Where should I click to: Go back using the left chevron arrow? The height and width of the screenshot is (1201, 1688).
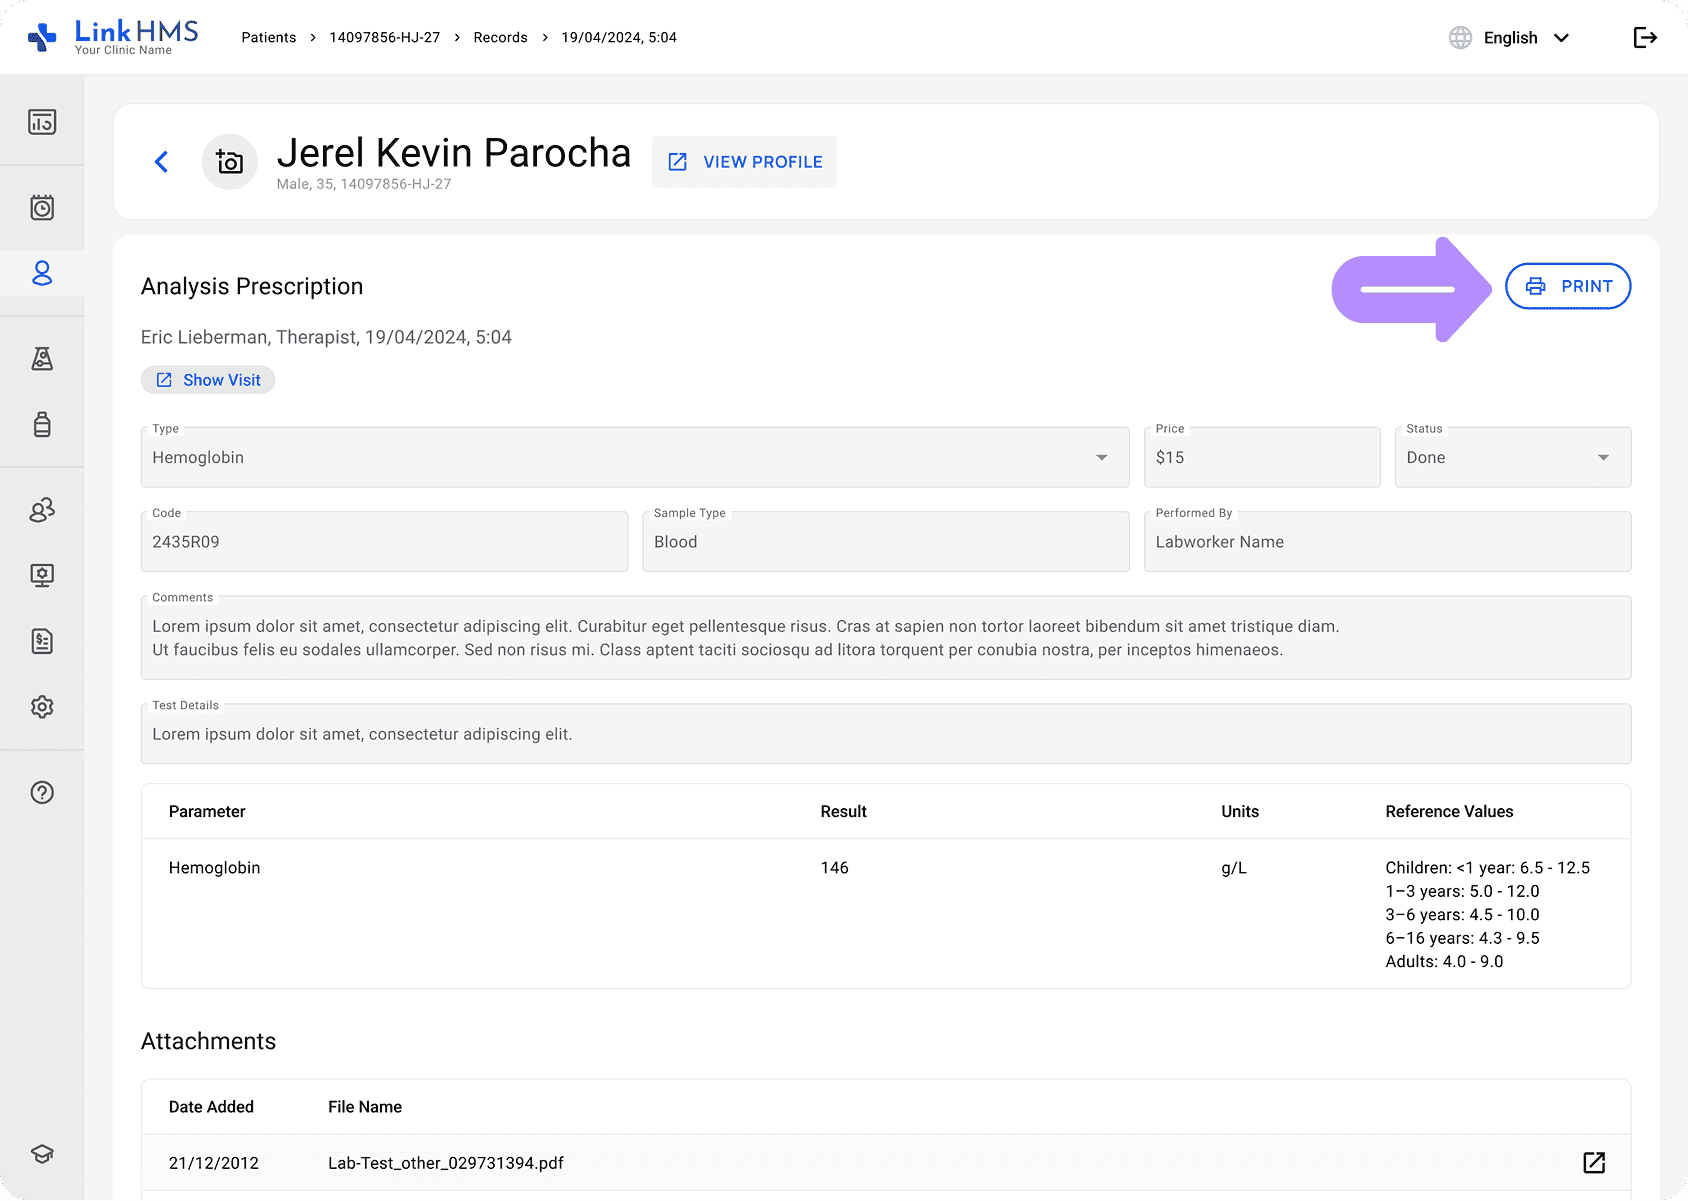coord(162,162)
